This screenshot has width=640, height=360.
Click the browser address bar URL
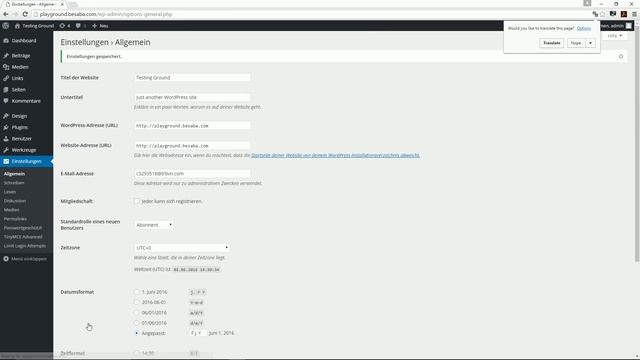click(x=106, y=14)
